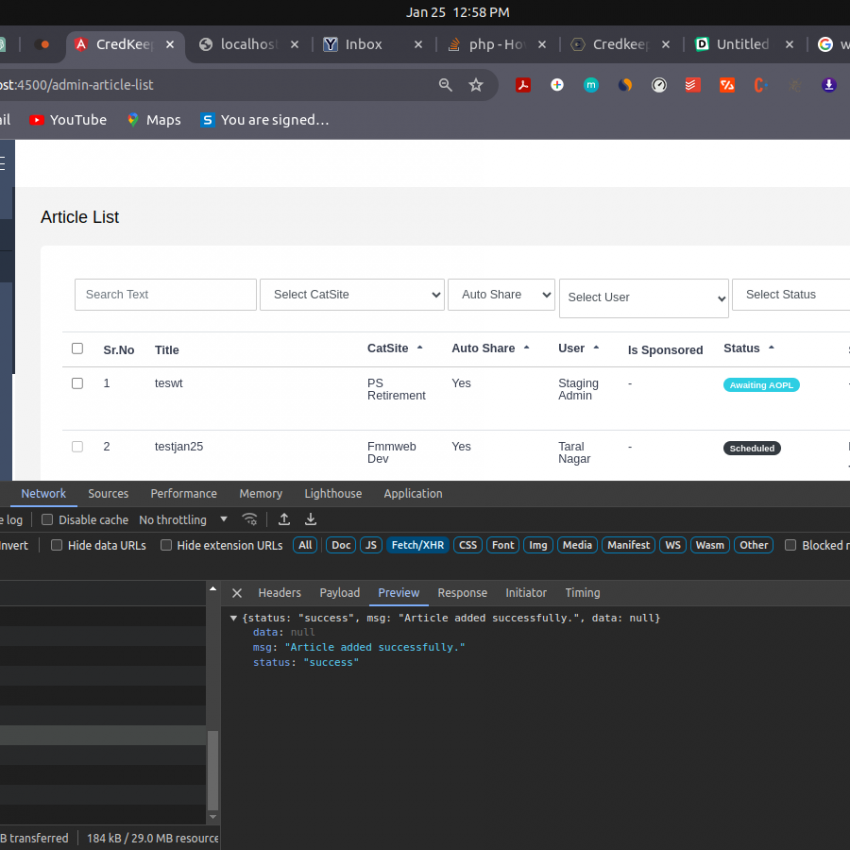Click the speedometer extension icon

(x=659, y=85)
